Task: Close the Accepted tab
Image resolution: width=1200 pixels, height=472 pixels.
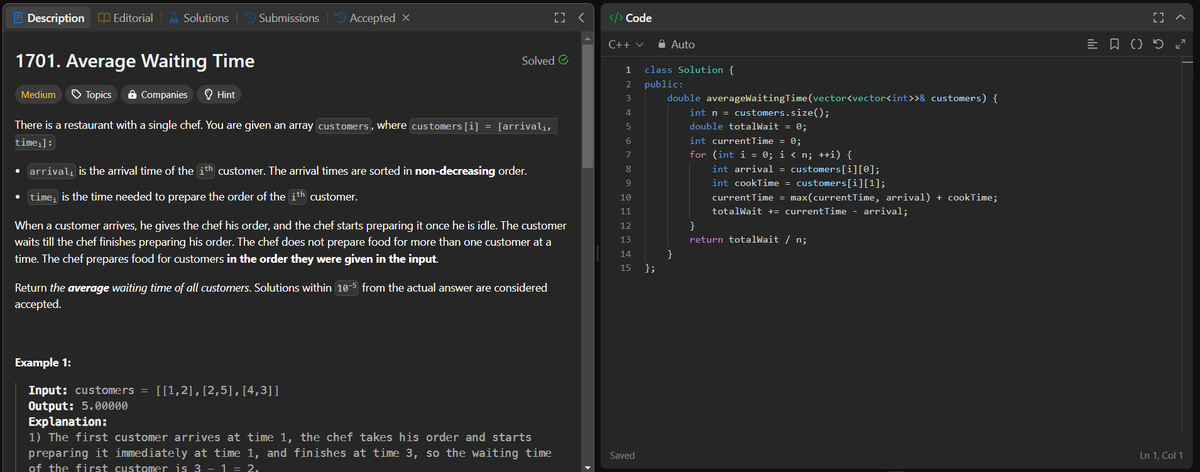Action: point(406,18)
